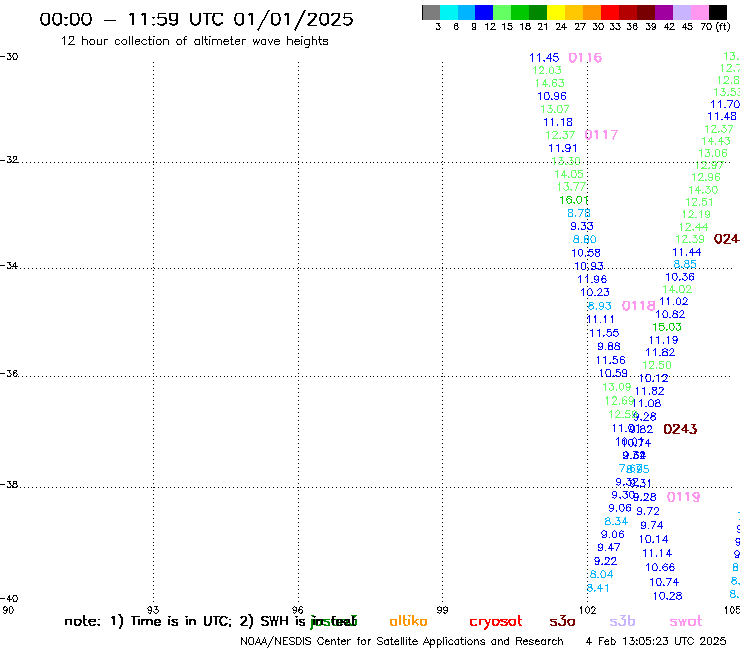Click the s3b satellite legend label
Screen dimensions: 740x650
(622, 621)
